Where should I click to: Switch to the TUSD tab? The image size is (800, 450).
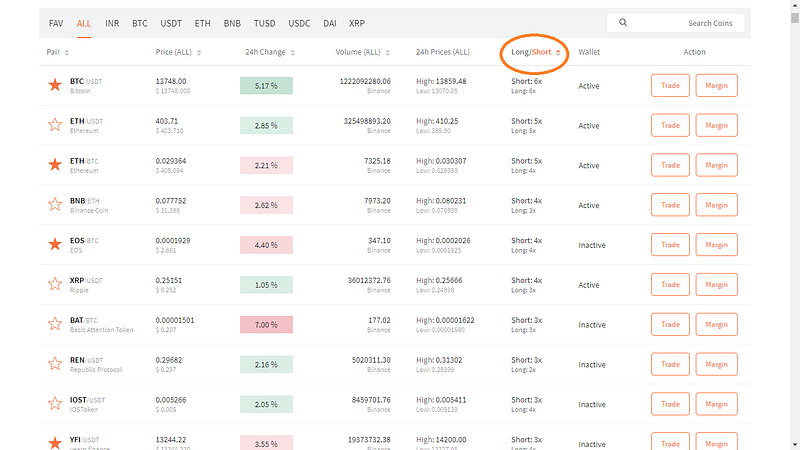(264, 23)
